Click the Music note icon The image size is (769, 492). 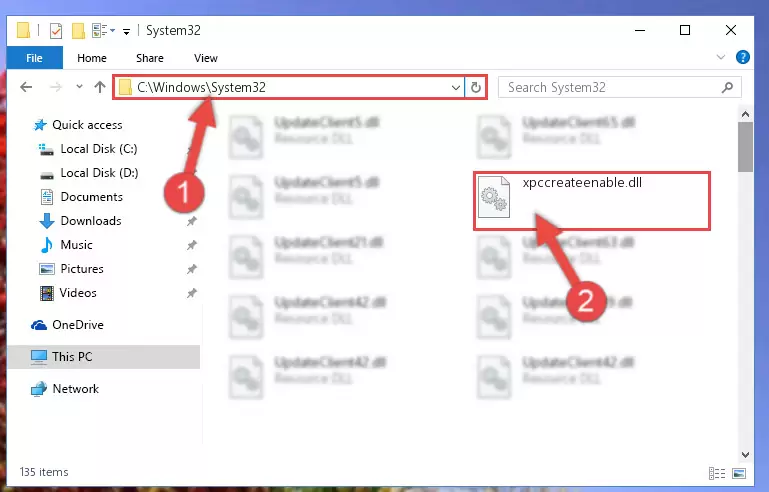click(x=47, y=245)
